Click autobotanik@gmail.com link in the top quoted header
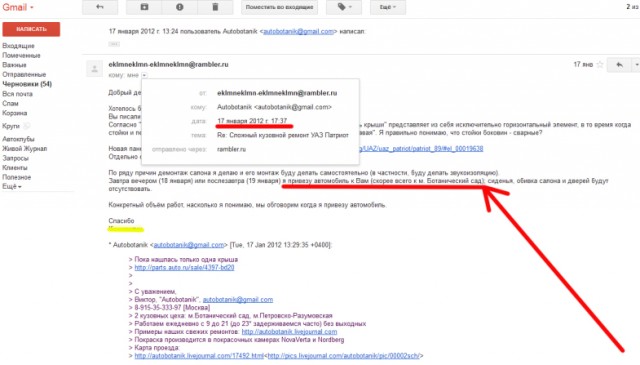The image size is (640, 365). point(298,31)
